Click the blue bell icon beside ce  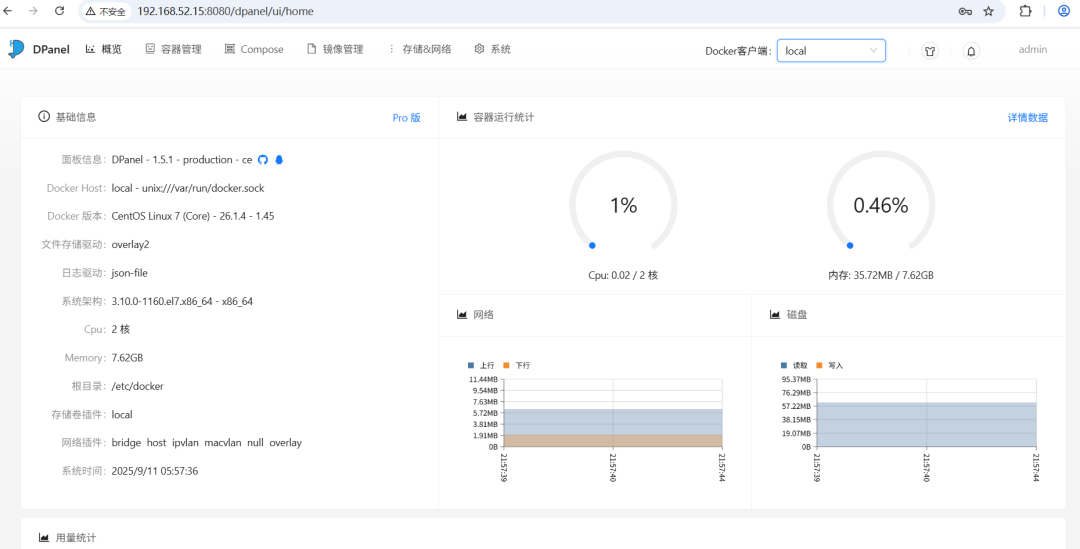279,160
